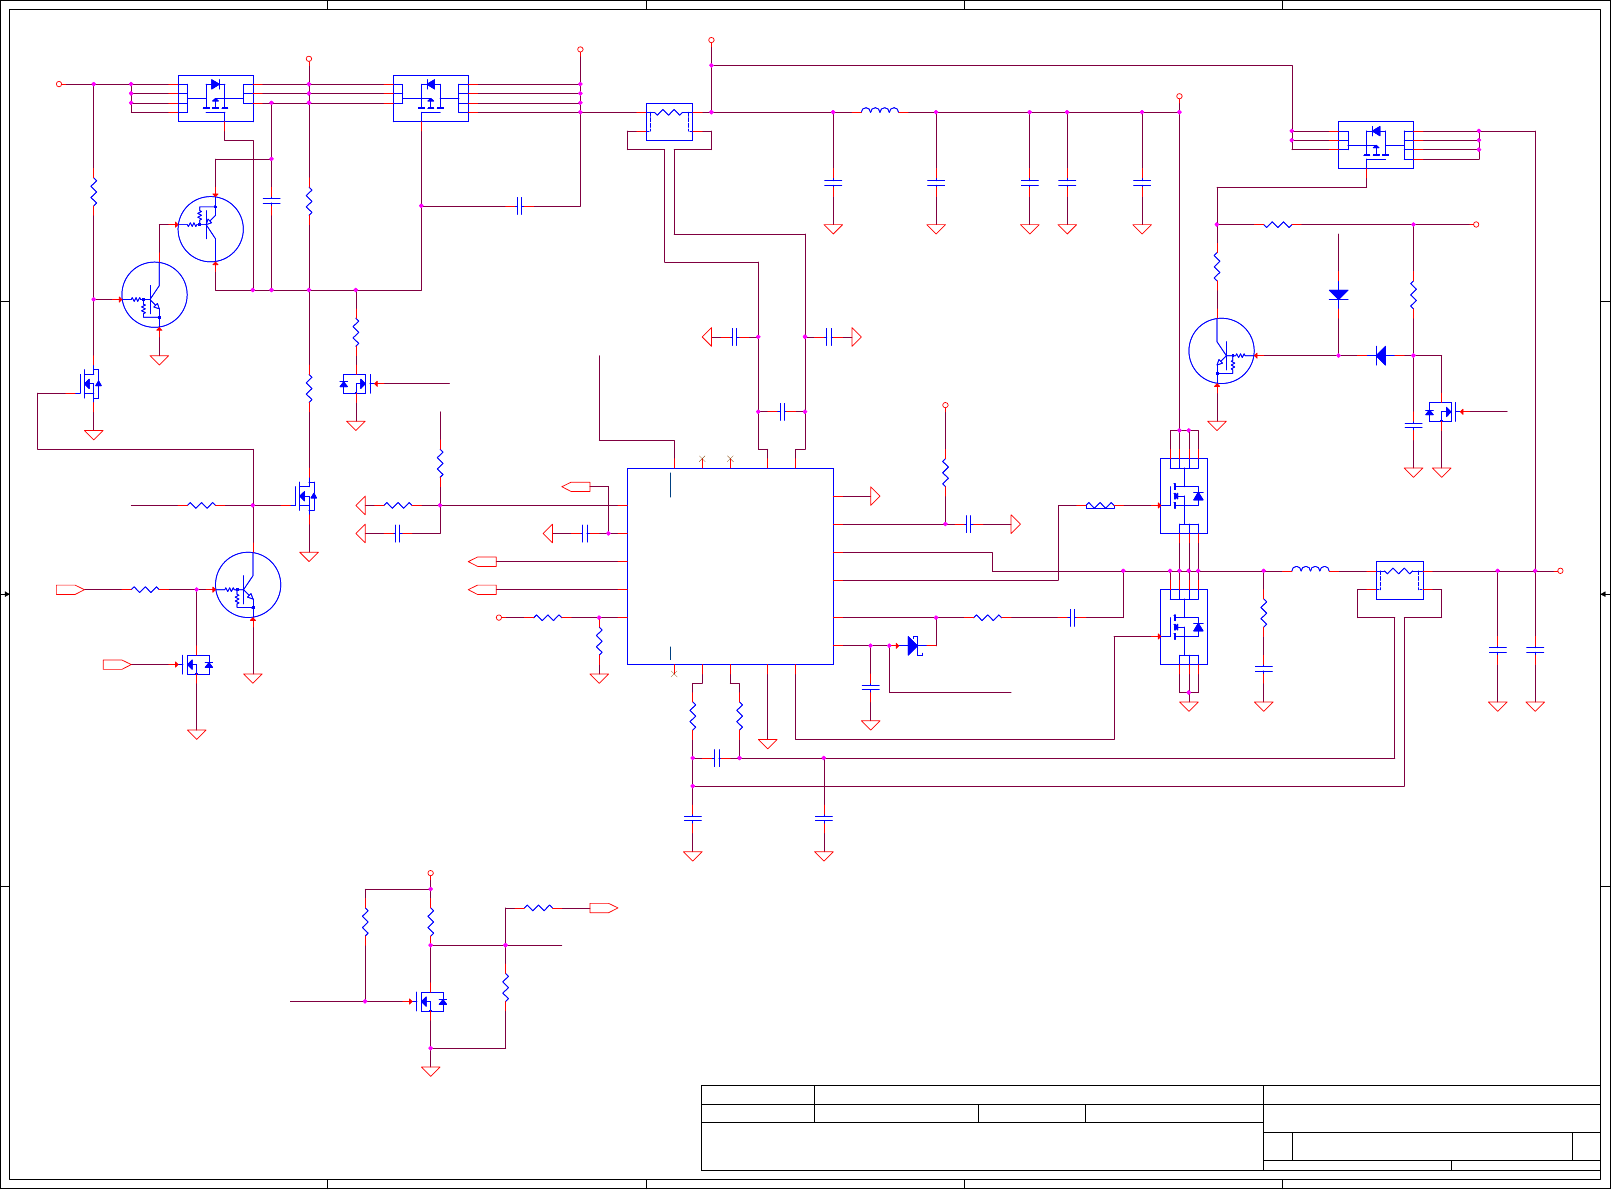Select the lower low-side power MOSFET symbol
Viewport: 1611px width, 1190px height.
[x=1184, y=627]
